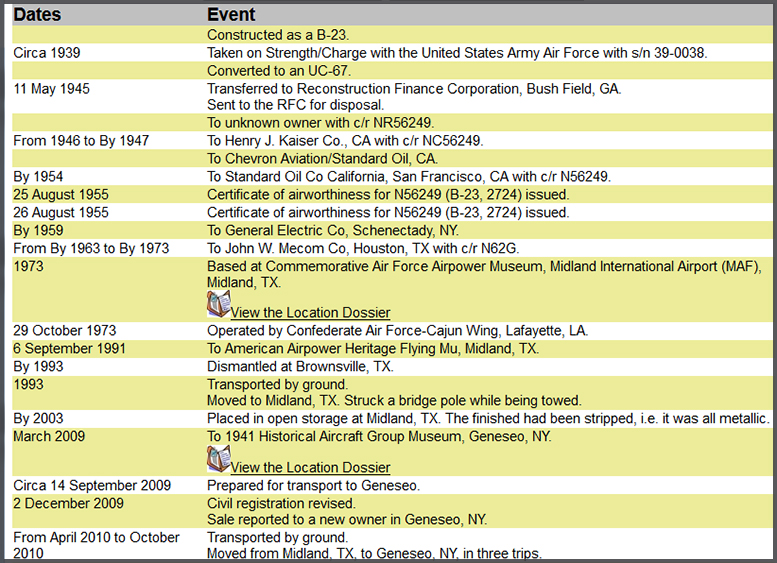Click the dossier book icon in the March 2009 row
This screenshot has height=563, width=777.
(x=218, y=460)
